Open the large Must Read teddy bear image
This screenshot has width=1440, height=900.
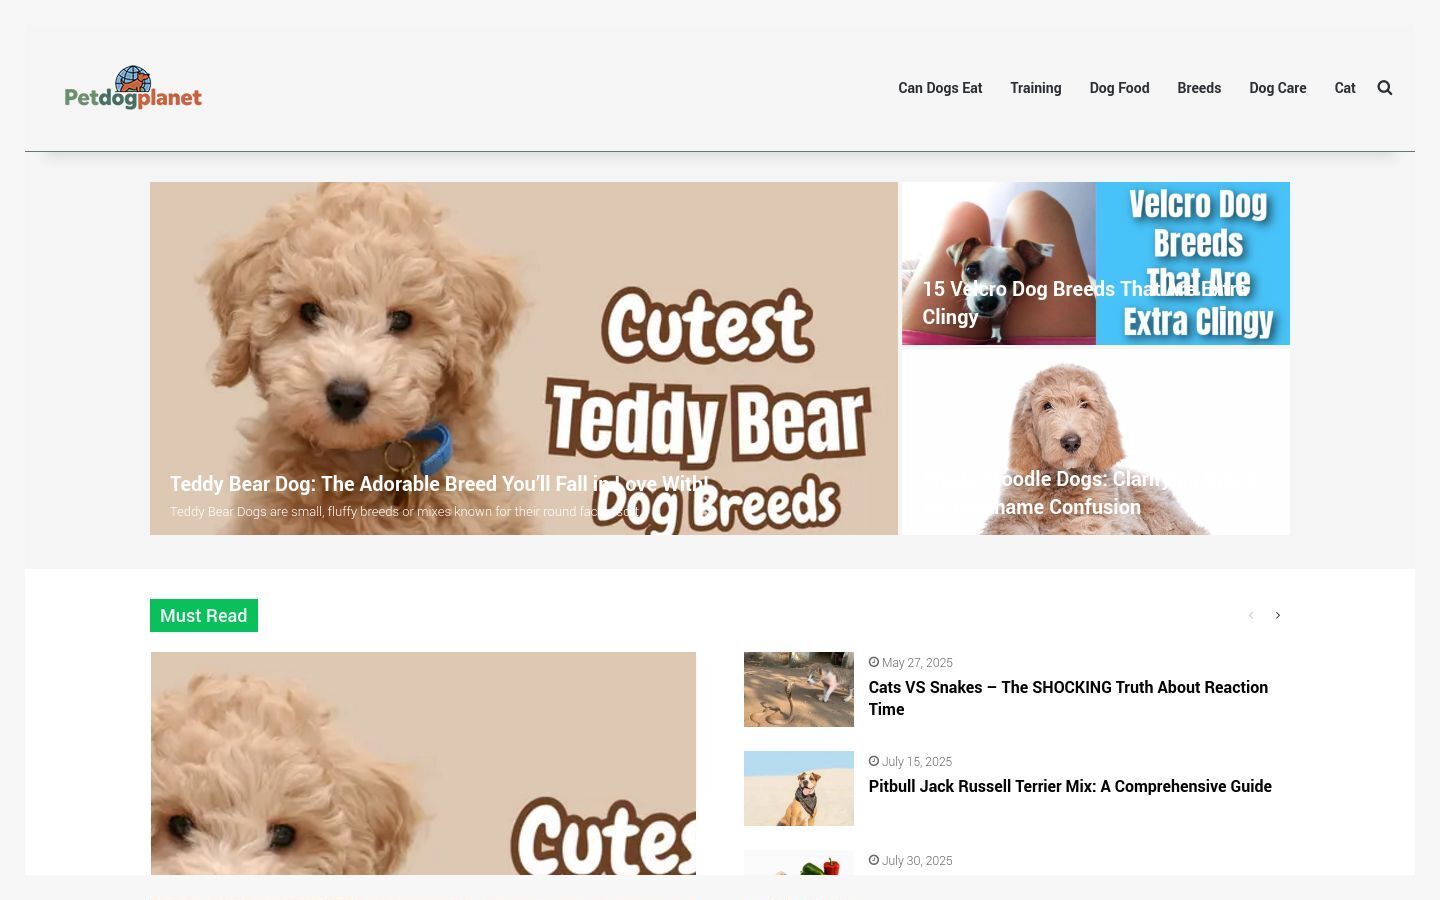(x=423, y=763)
